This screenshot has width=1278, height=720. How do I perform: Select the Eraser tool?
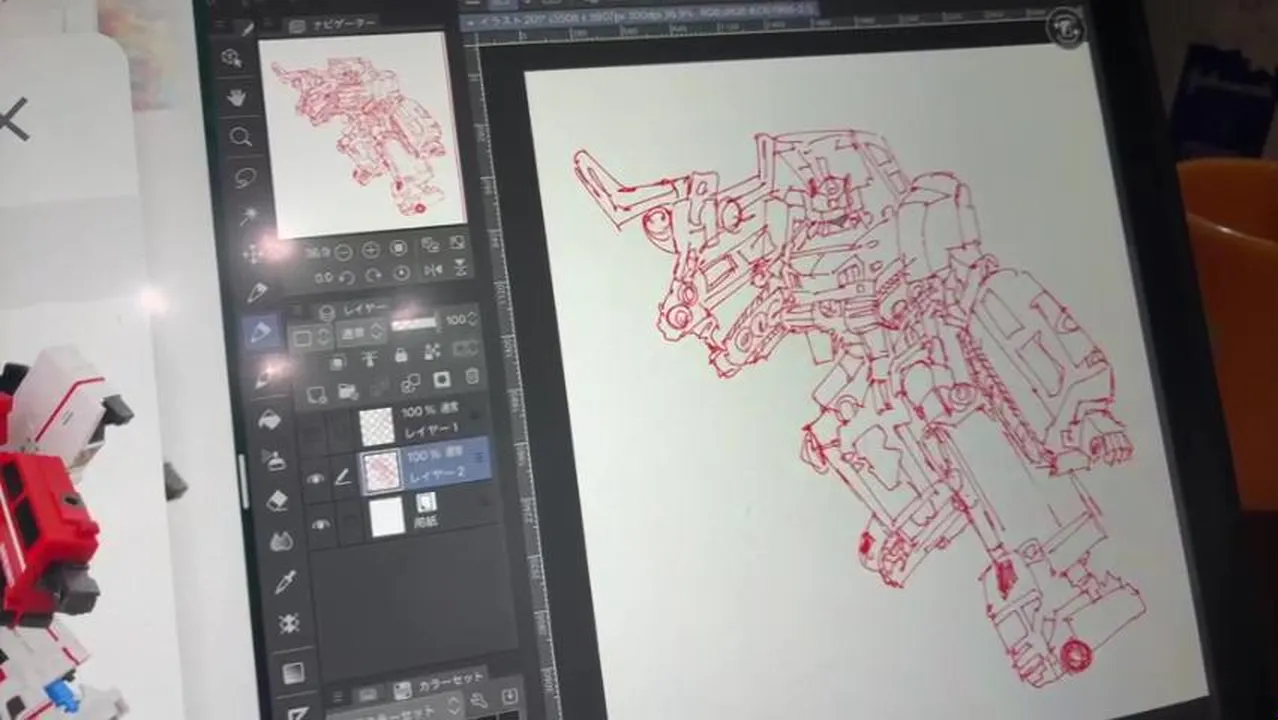click(x=278, y=502)
